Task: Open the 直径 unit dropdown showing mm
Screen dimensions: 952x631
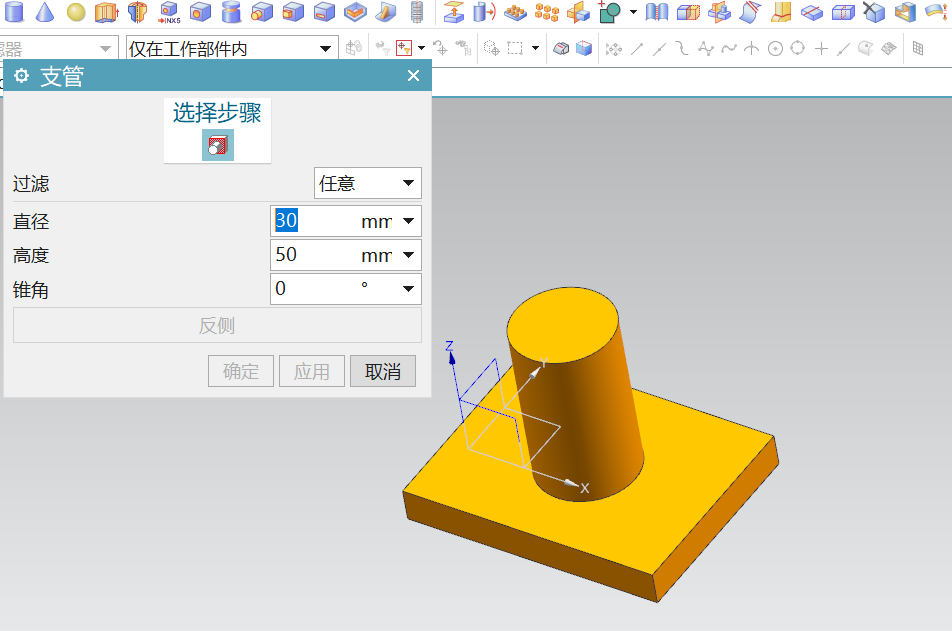Action: click(x=410, y=221)
